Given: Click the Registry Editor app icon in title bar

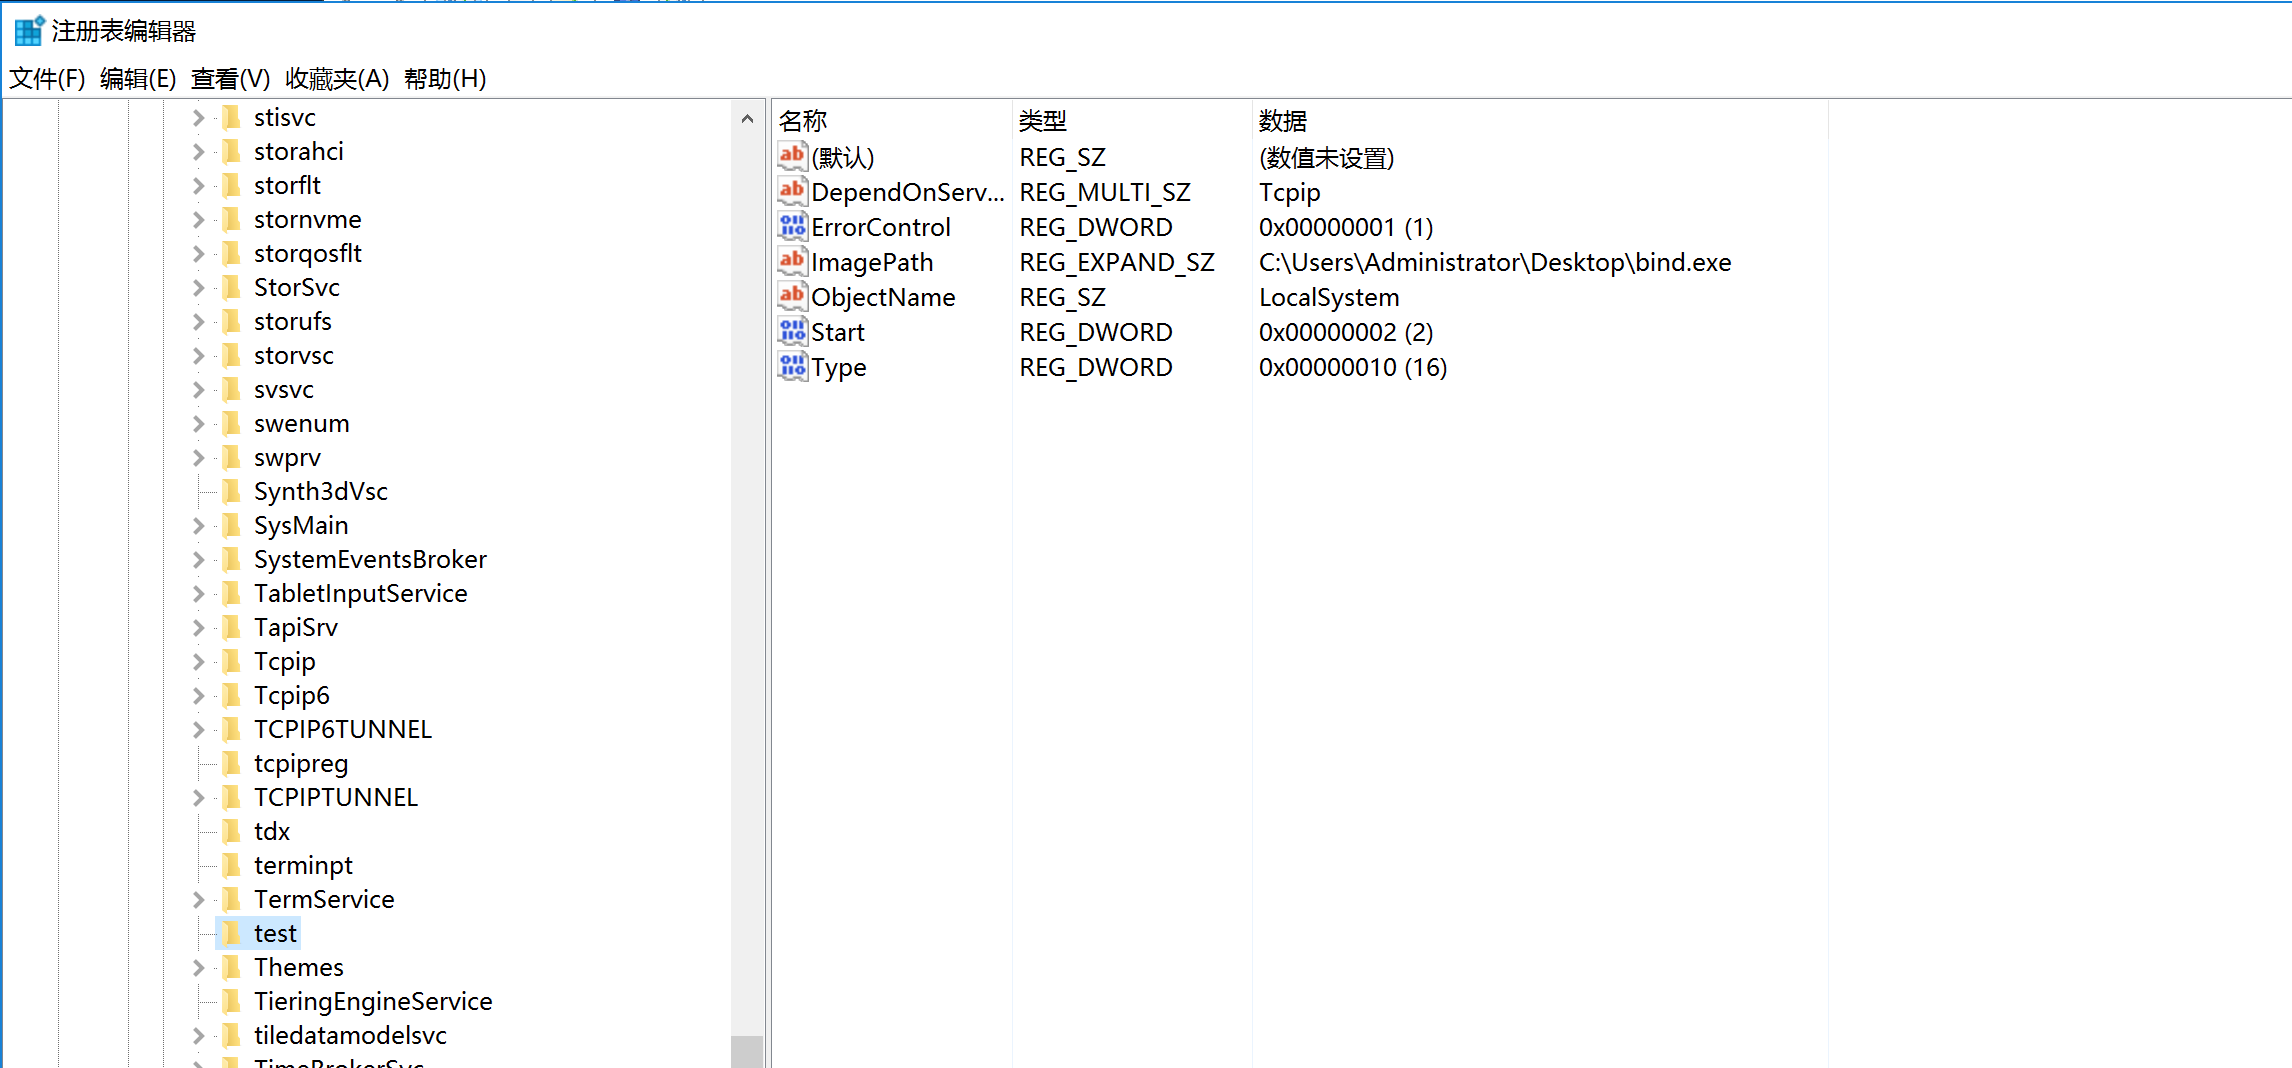Looking at the screenshot, I should coord(29,31).
